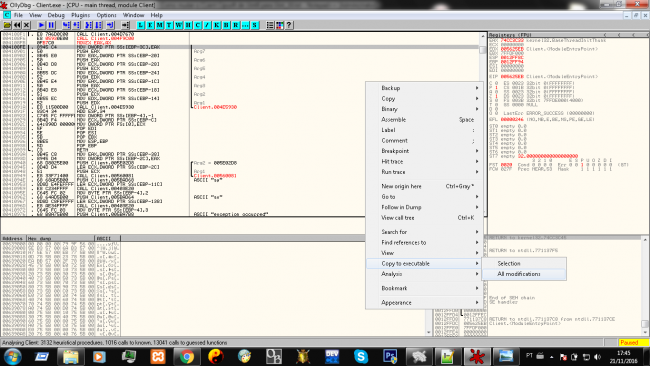The width and height of the screenshot is (650, 366).
Task: Choose All modifications in submenu
Action: 524,274
